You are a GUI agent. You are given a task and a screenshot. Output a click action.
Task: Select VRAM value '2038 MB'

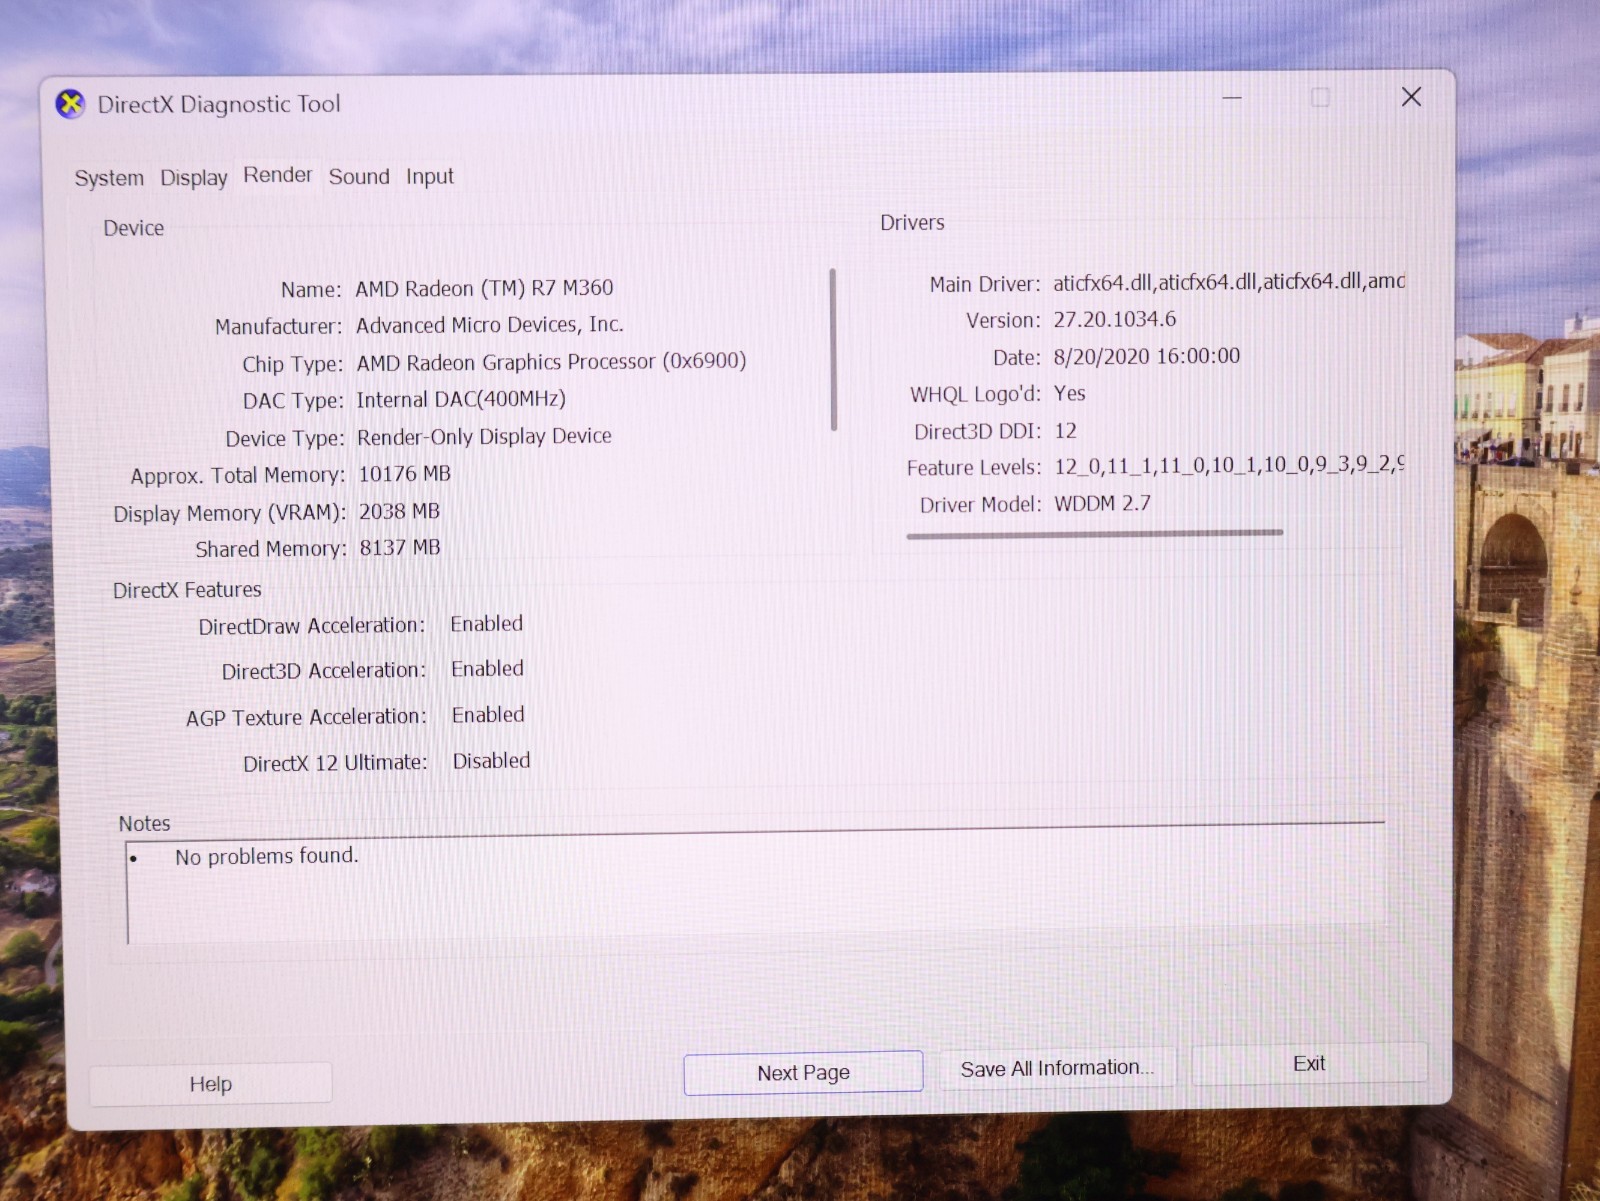click(x=400, y=511)
